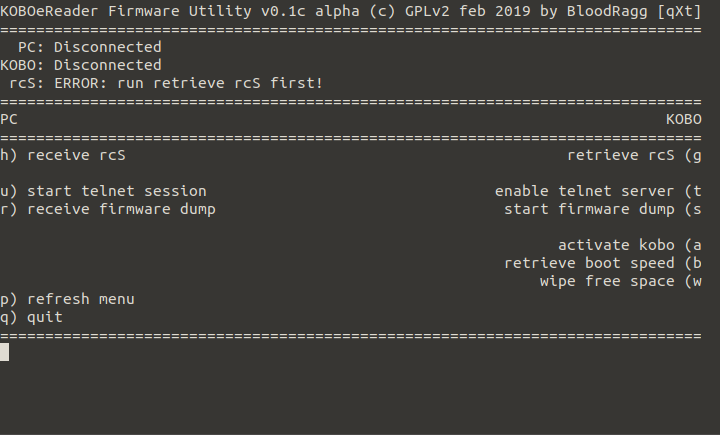720x435 pixels.
Task: Click the 'h) receive rcS' menu option
Action: pyautogui.click(x=63, y=155)
